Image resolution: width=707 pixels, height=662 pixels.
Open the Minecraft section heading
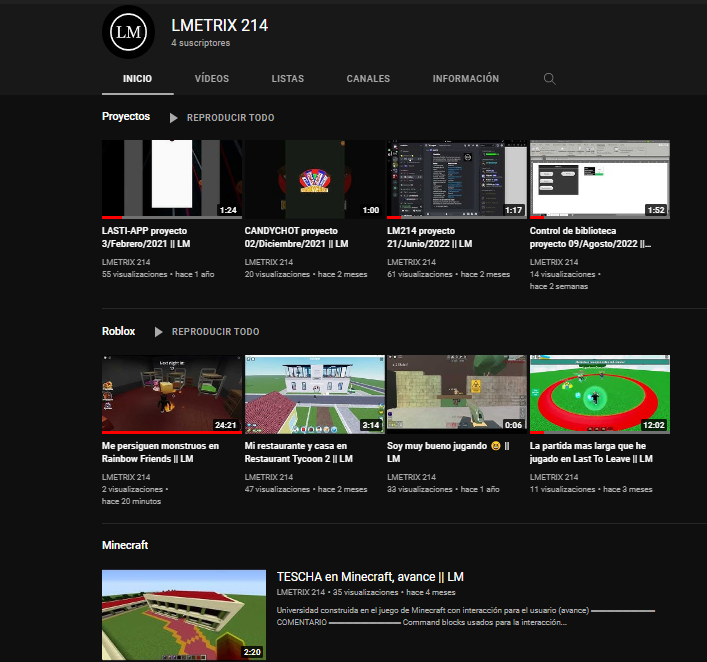(125, 545)
